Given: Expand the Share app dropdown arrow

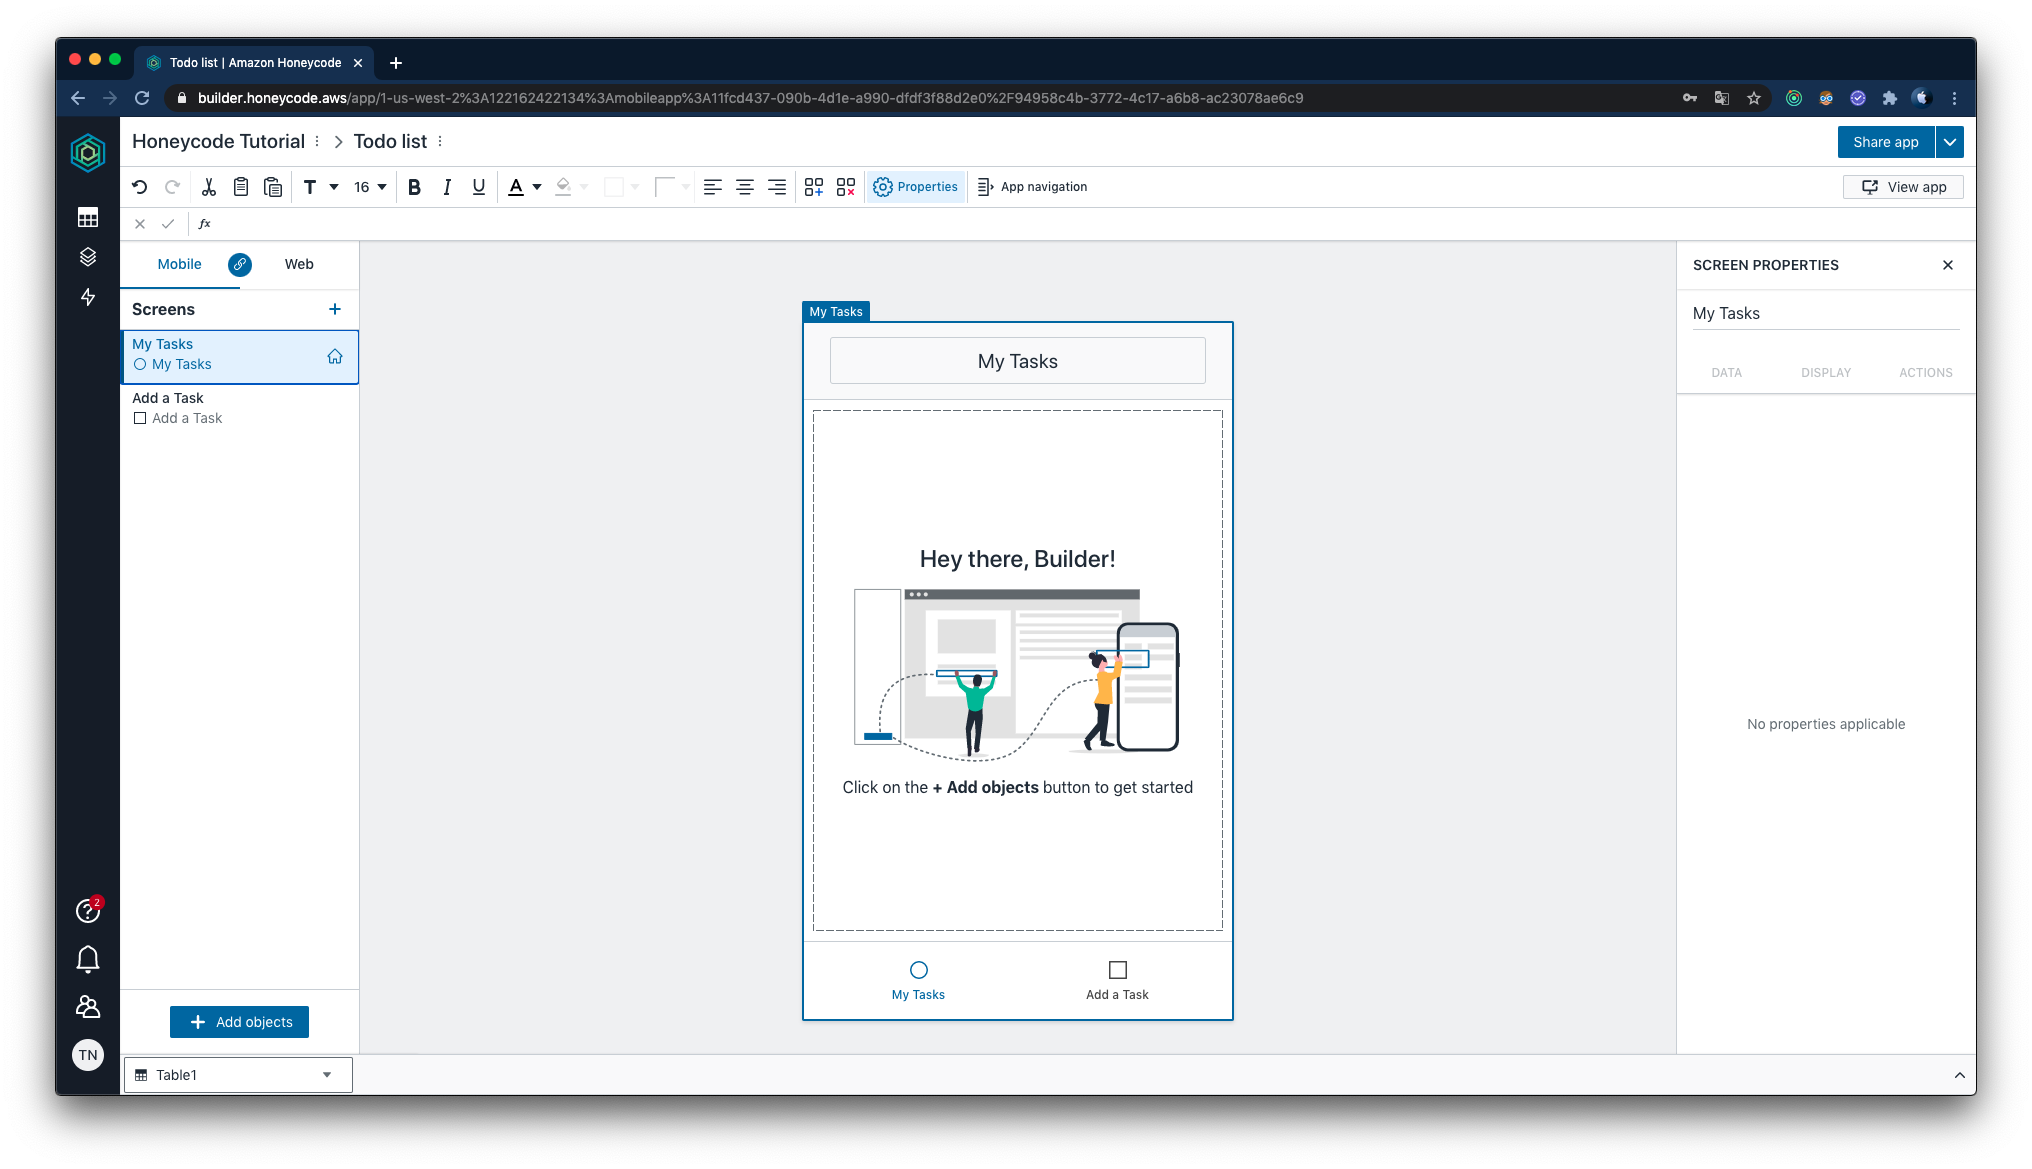Looking at the screenshot, I should coord(1950,142).
